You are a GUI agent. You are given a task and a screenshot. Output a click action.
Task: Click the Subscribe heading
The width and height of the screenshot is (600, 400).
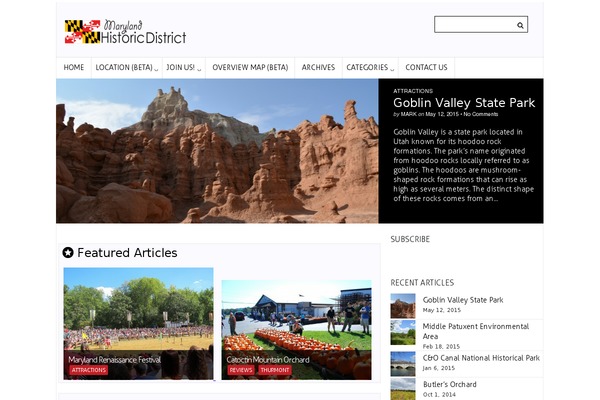click(x=410, y=239)
